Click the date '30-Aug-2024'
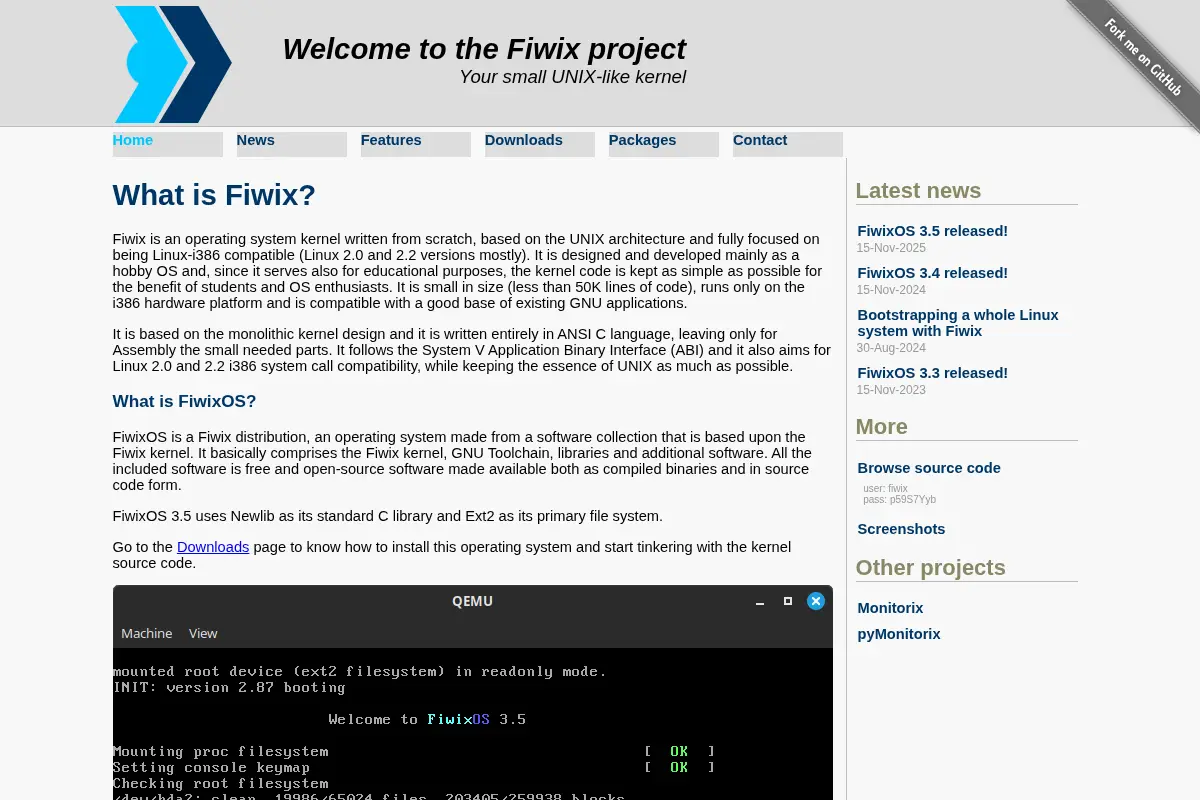 (x=891, y=348)
